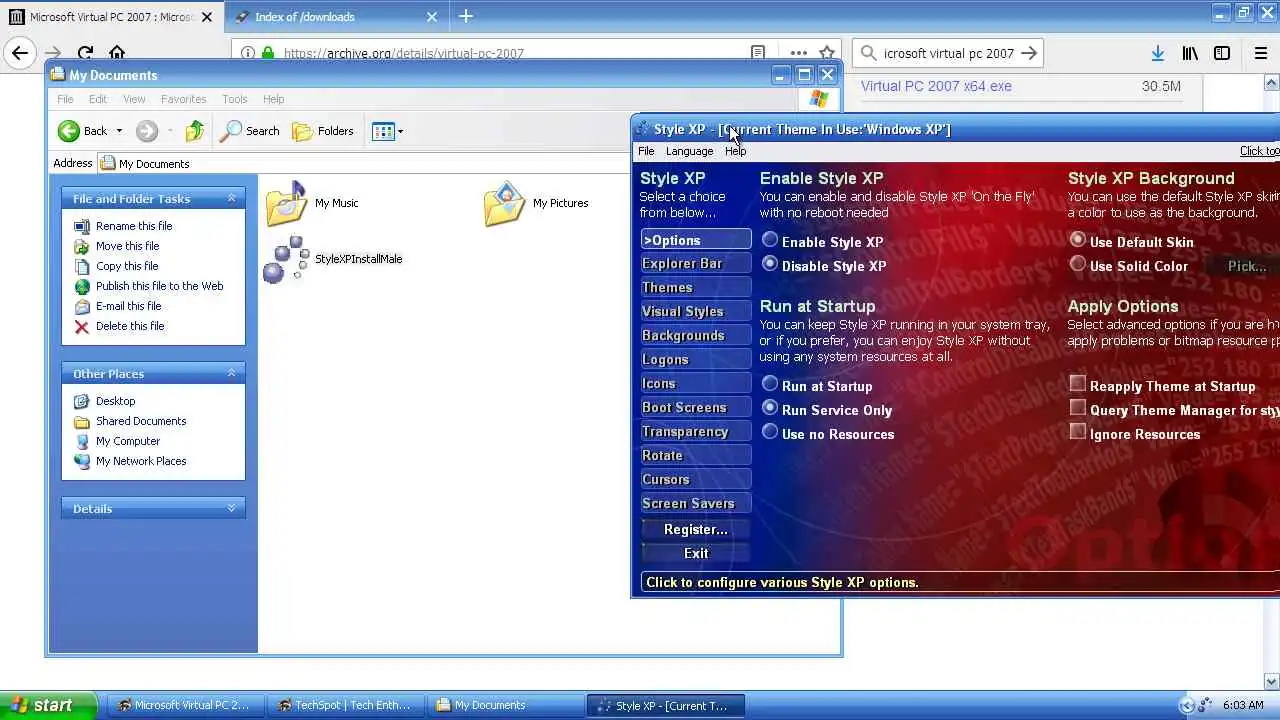The height and width of the screenshot is (720, 1280).
Task: Switch to TechSpot taskbar button
Action: pyautogui.click(x=345, y=705)
